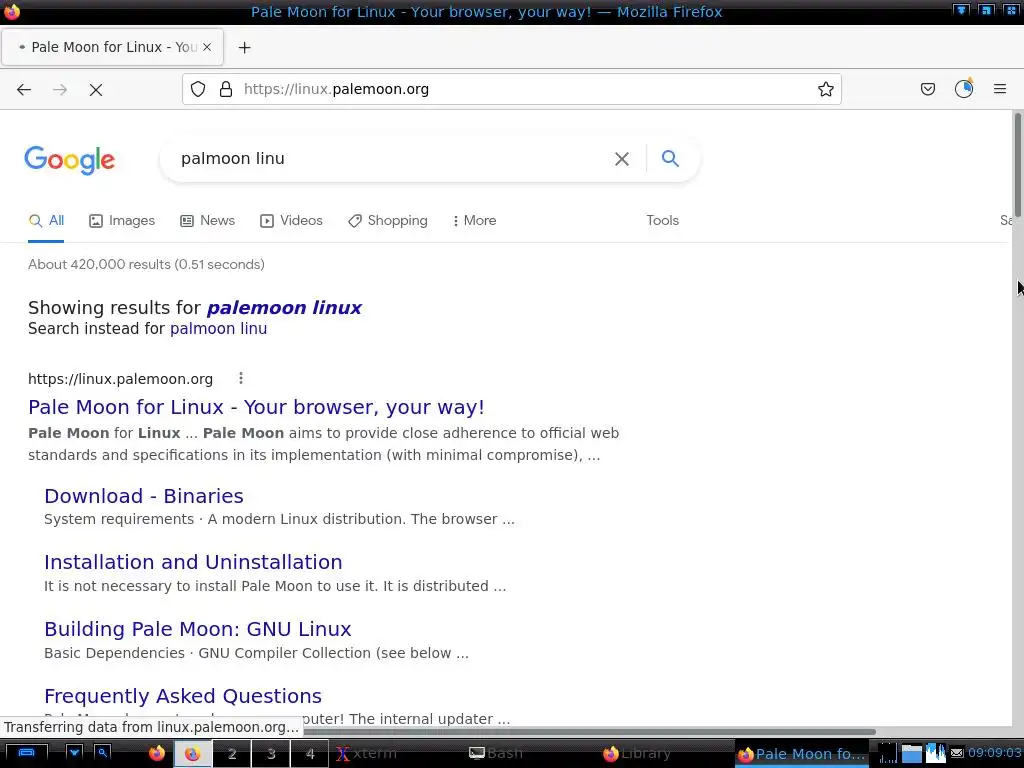Select the Pale Moon for Linux browser tab
1024x768 pixels.
112,47
